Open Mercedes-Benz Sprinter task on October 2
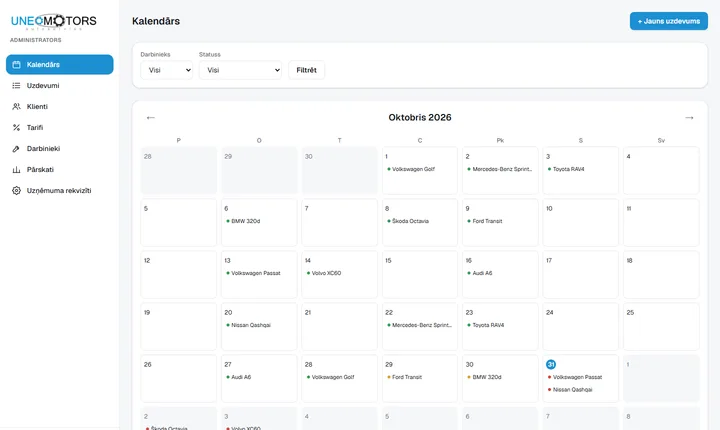Screen dimensions: 720x430 click(x=500, y=169)
